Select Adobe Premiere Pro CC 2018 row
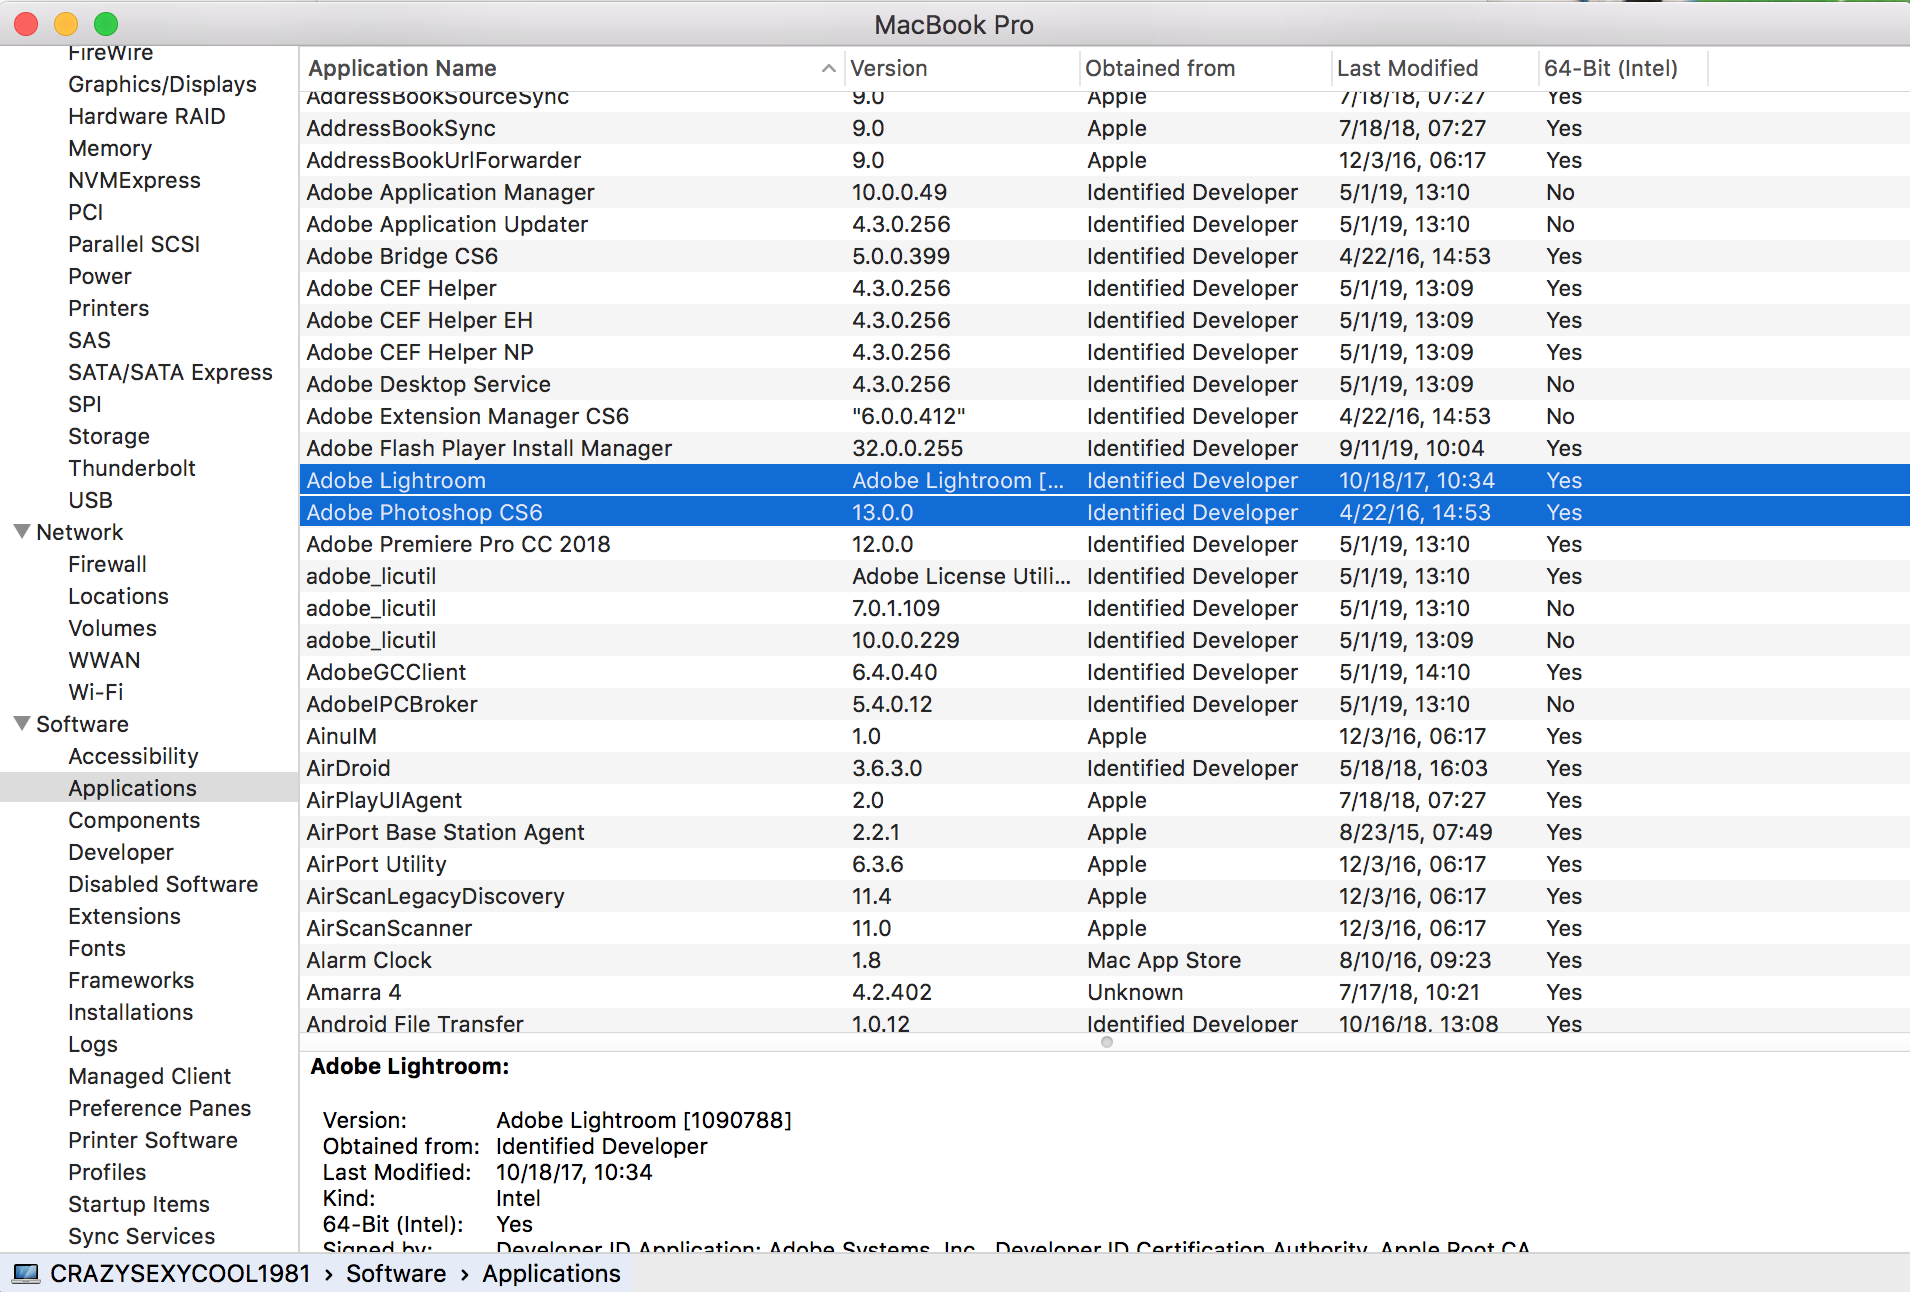The height and width of the screenshot is (1292, 1910). click(x=1105, y=544)
